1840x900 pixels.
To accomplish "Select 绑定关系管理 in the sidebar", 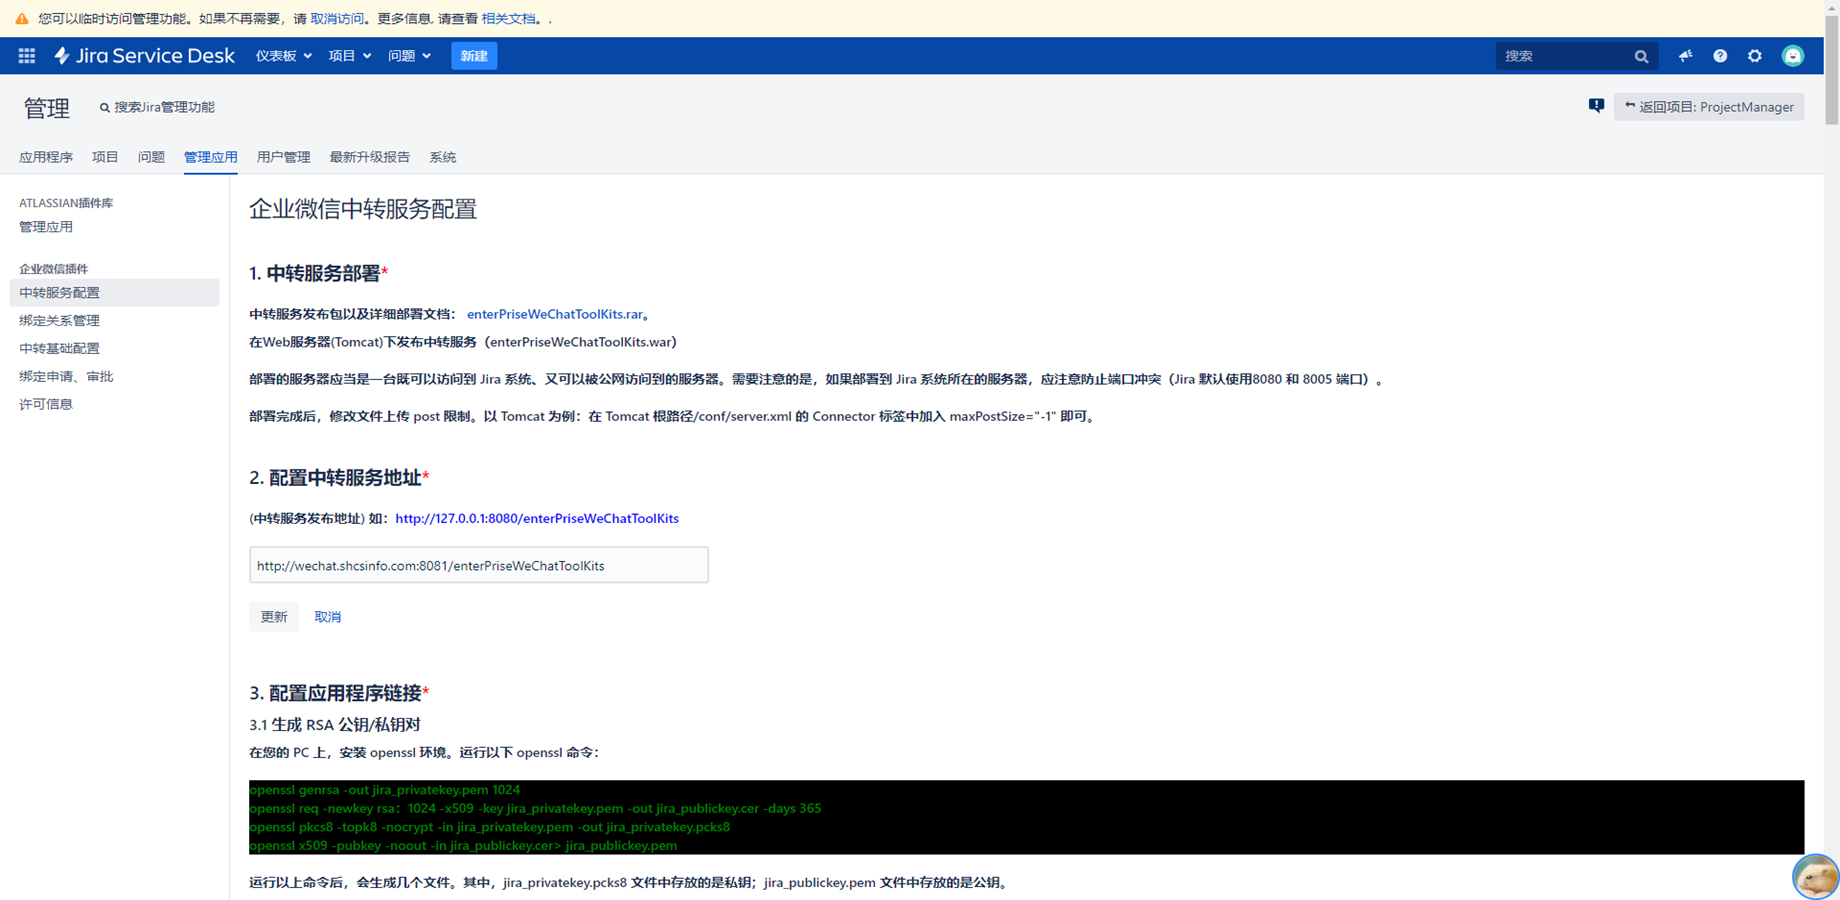I will 59,321.
